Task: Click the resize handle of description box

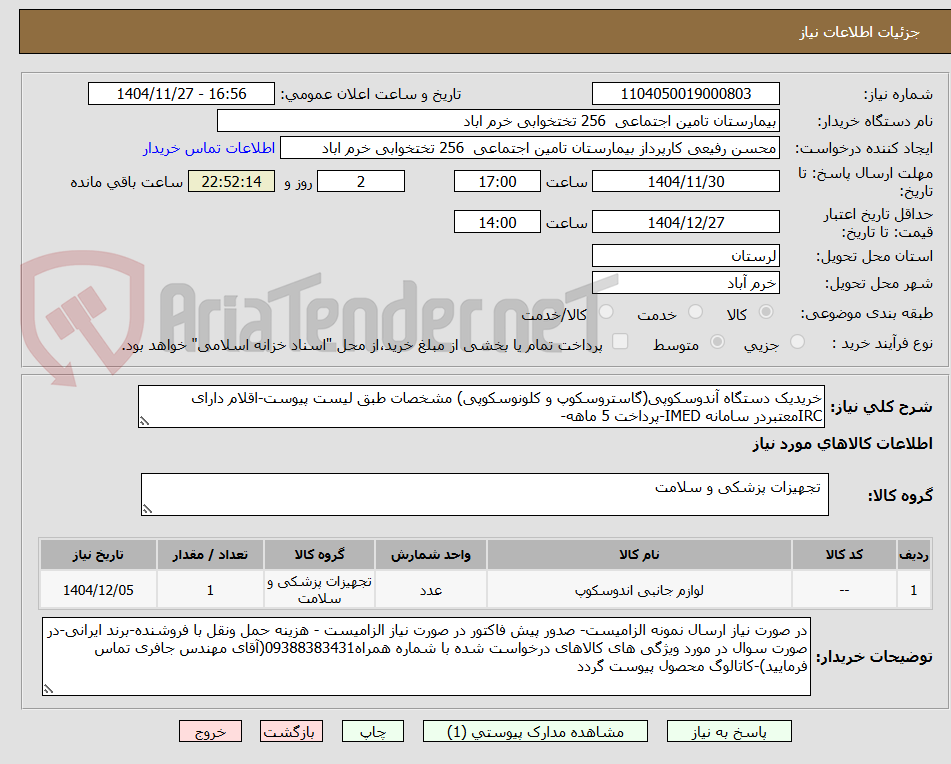Action: tap(144, 421)
